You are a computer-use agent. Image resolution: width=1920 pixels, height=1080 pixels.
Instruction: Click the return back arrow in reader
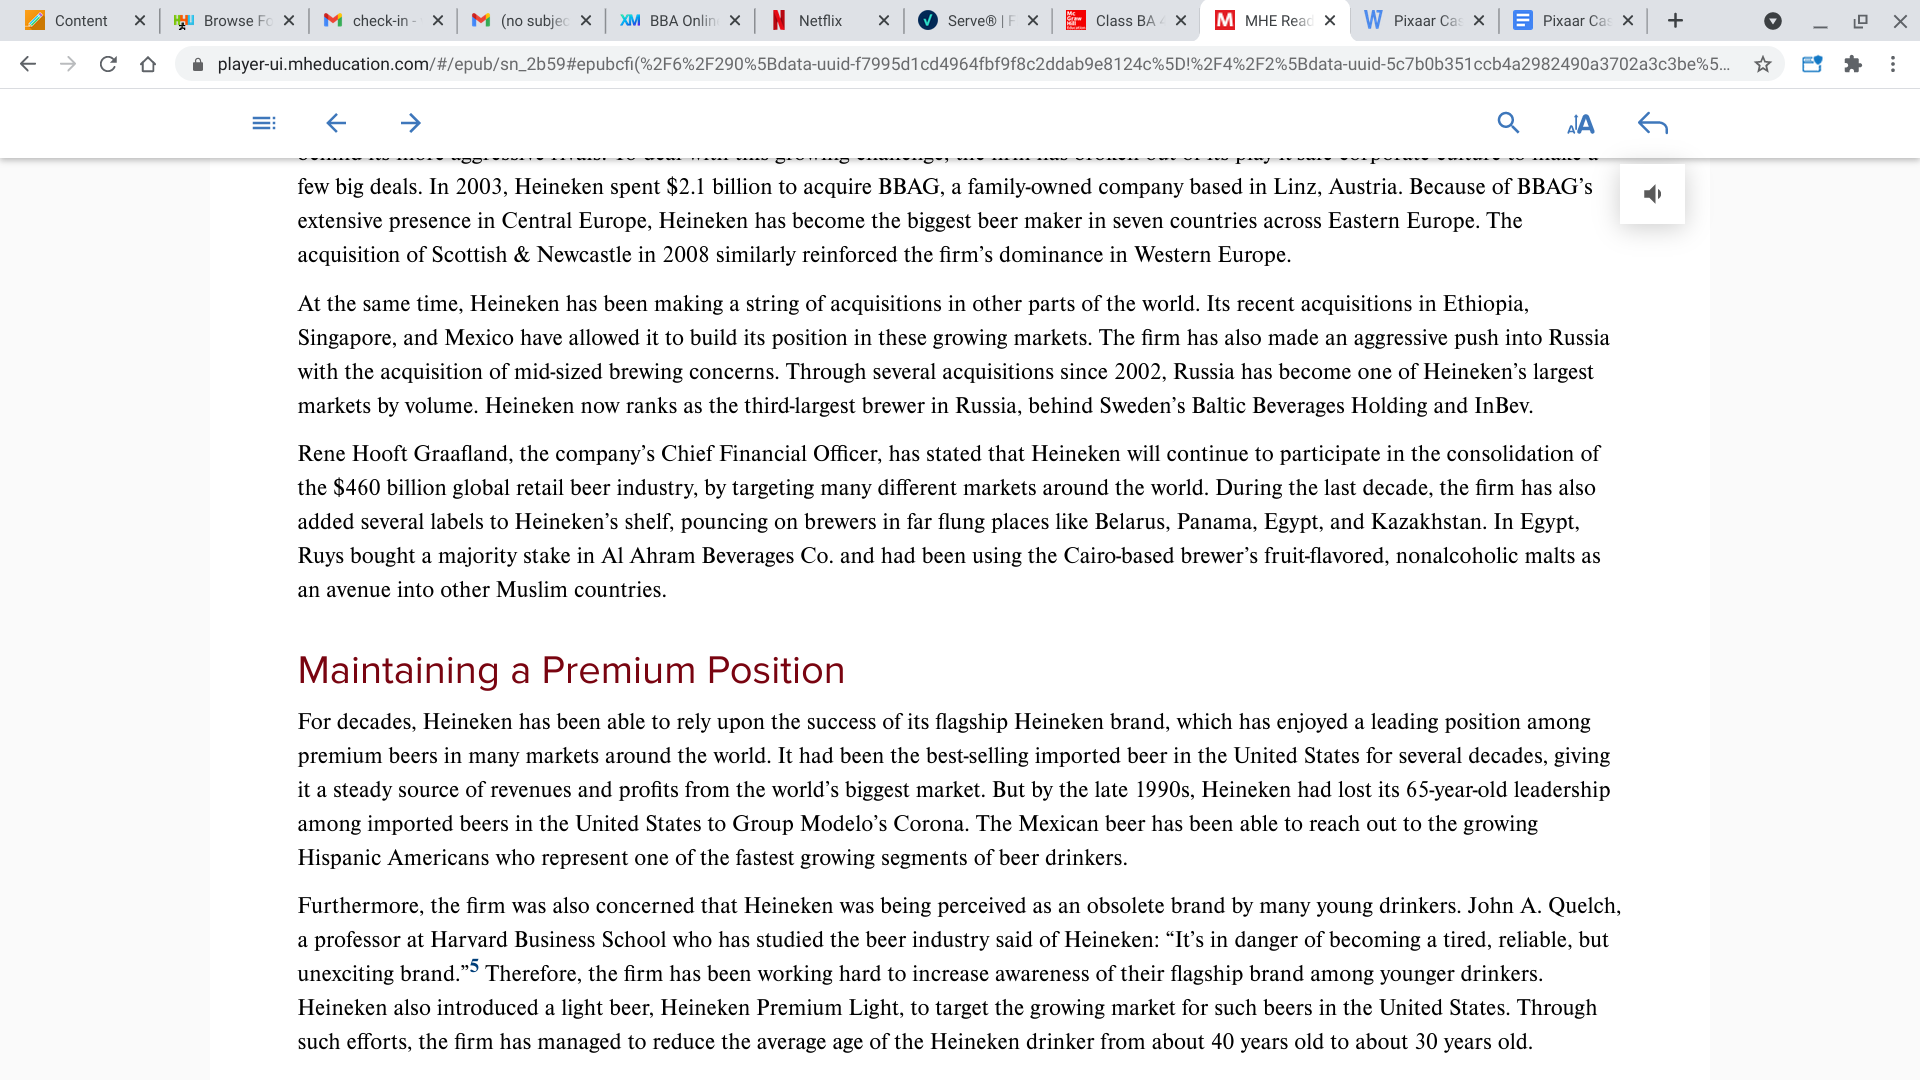[x=1653, y=124]
